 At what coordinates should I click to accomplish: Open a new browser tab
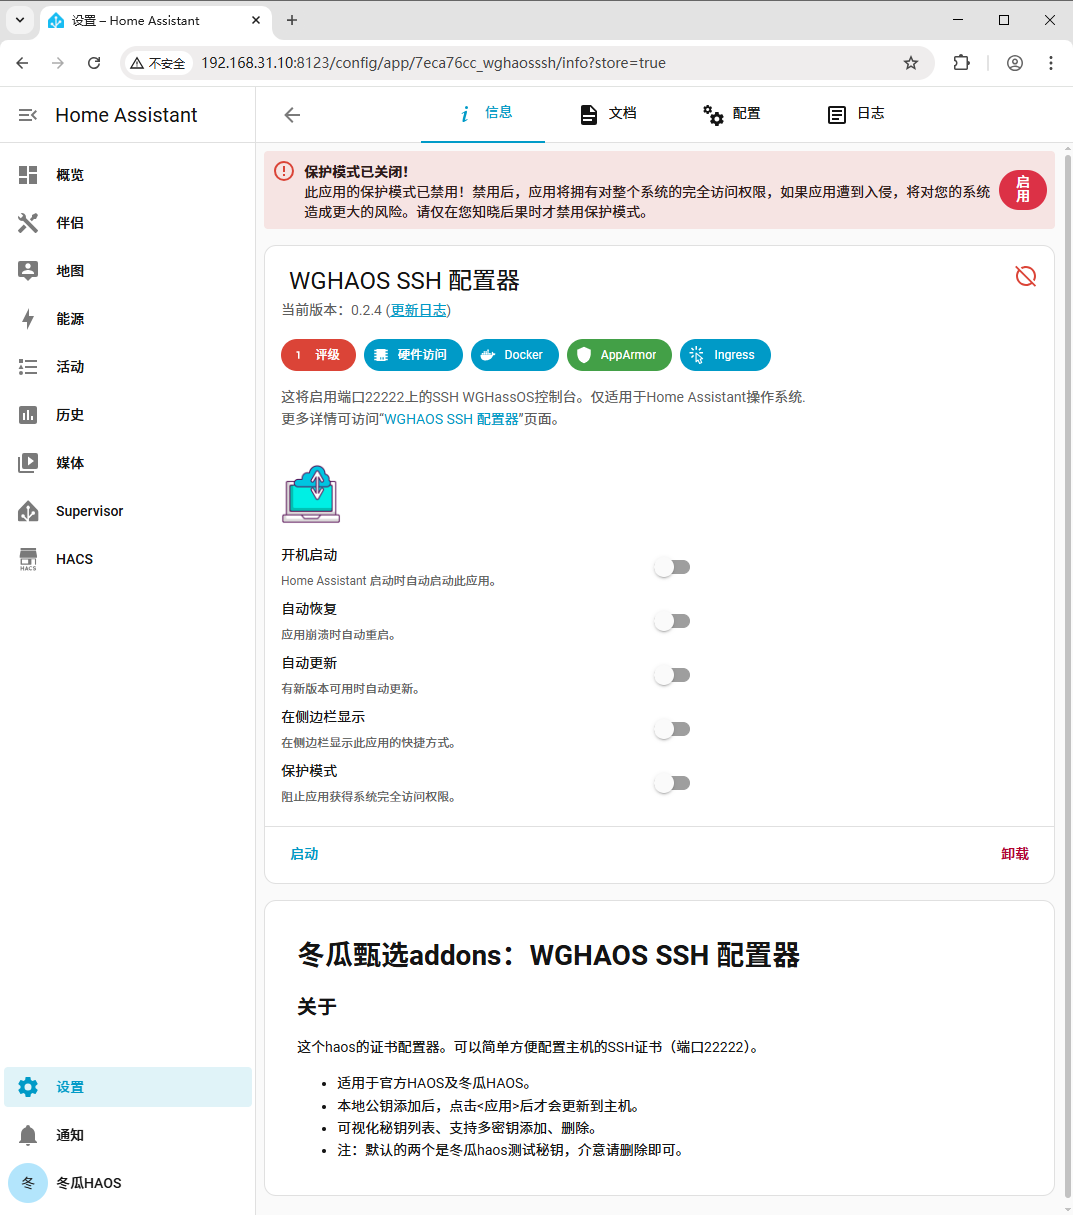(x=292, y=20)
